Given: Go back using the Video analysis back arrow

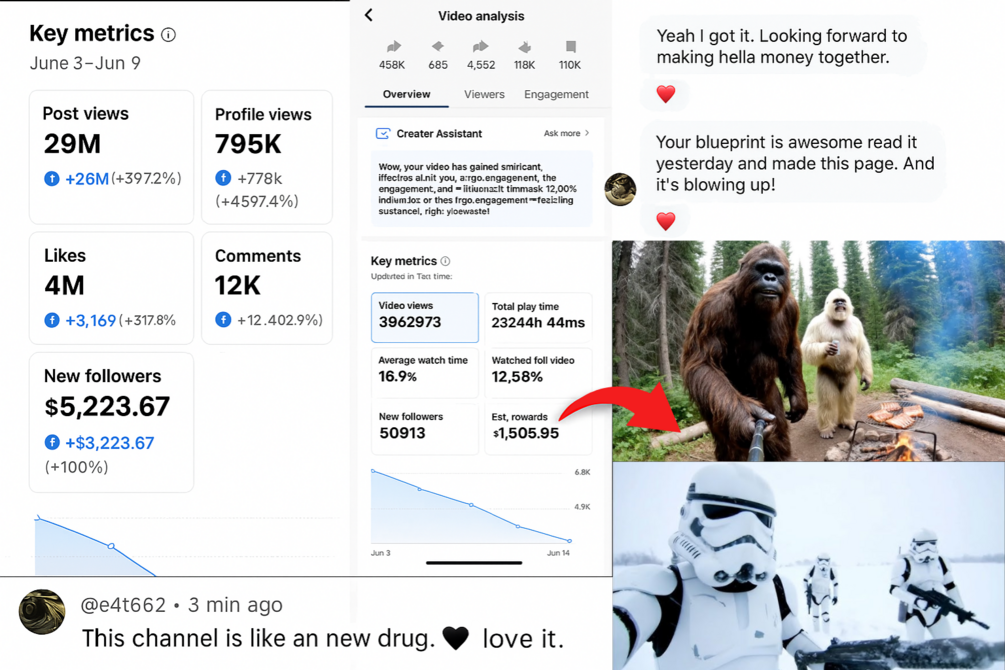Looking at the screenshot, I should click(369, 15).
